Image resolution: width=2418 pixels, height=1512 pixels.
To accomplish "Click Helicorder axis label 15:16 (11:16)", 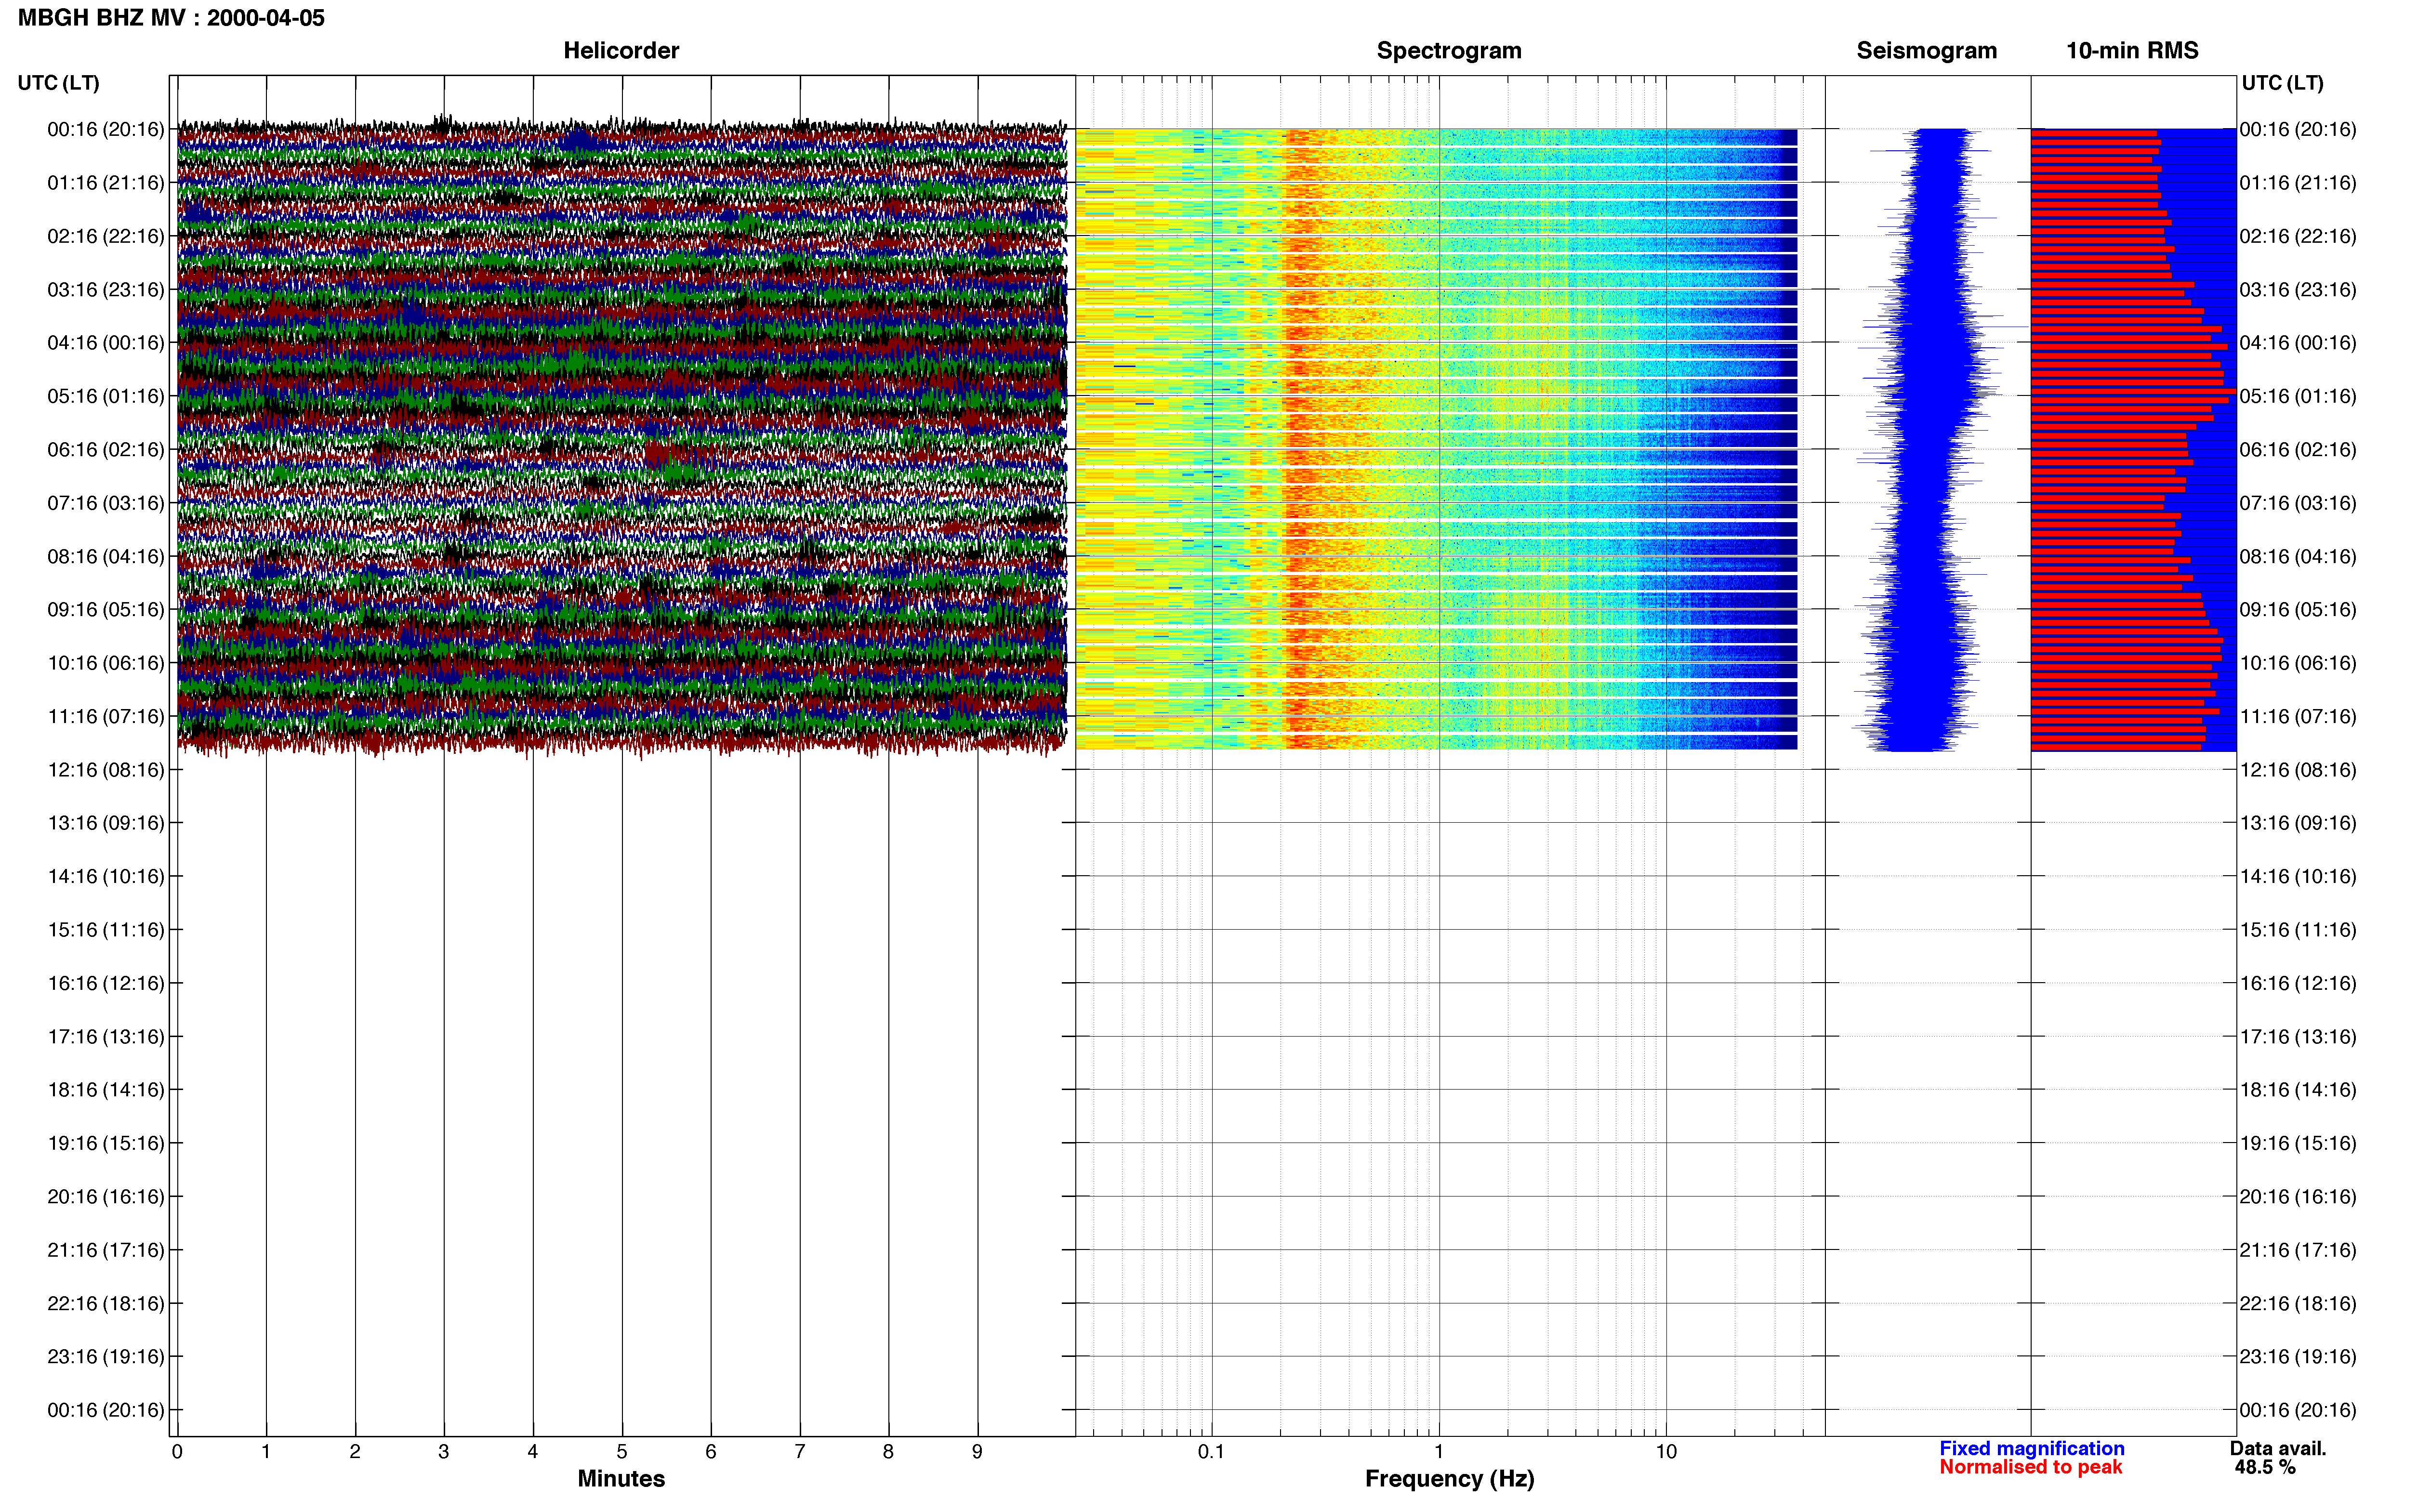I will [x=106, y=930].
